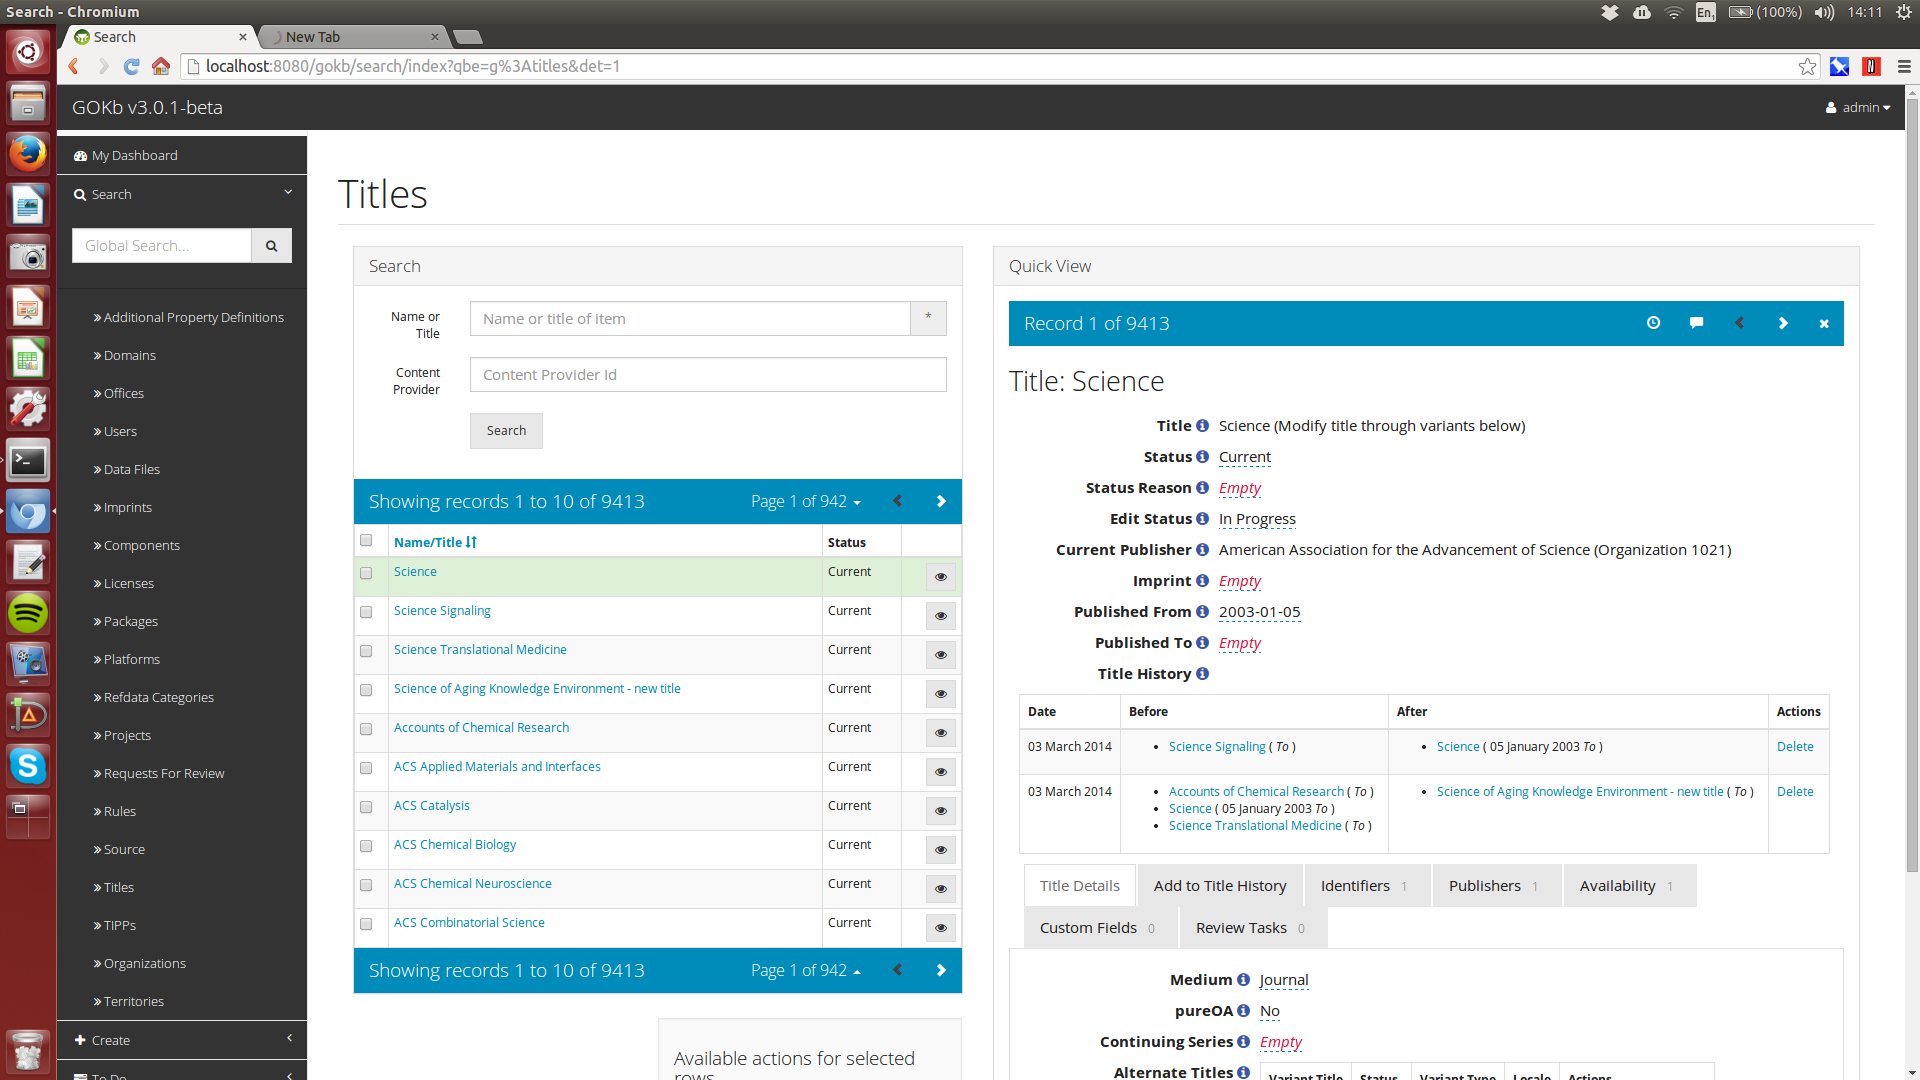Open the Availability tab in Title details
Viewport: 1920px width, 1080px height.
[x=1626, y=885]
